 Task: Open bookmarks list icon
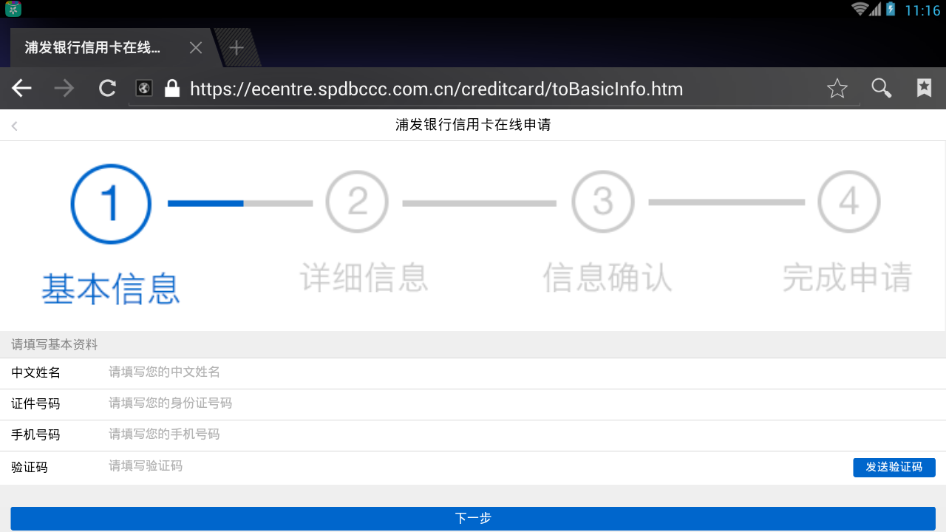[924, 88]
